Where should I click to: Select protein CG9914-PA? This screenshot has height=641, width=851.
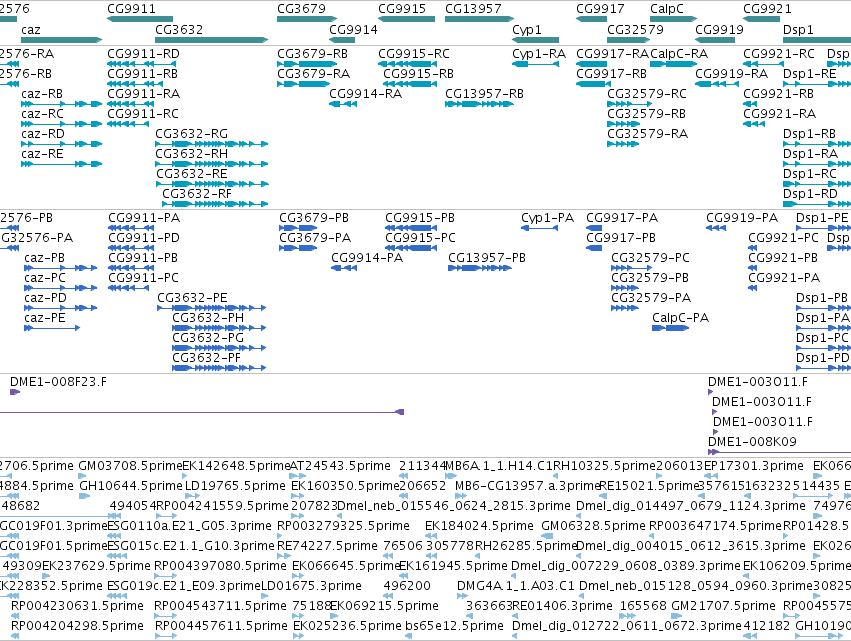[x=367, y=258]
